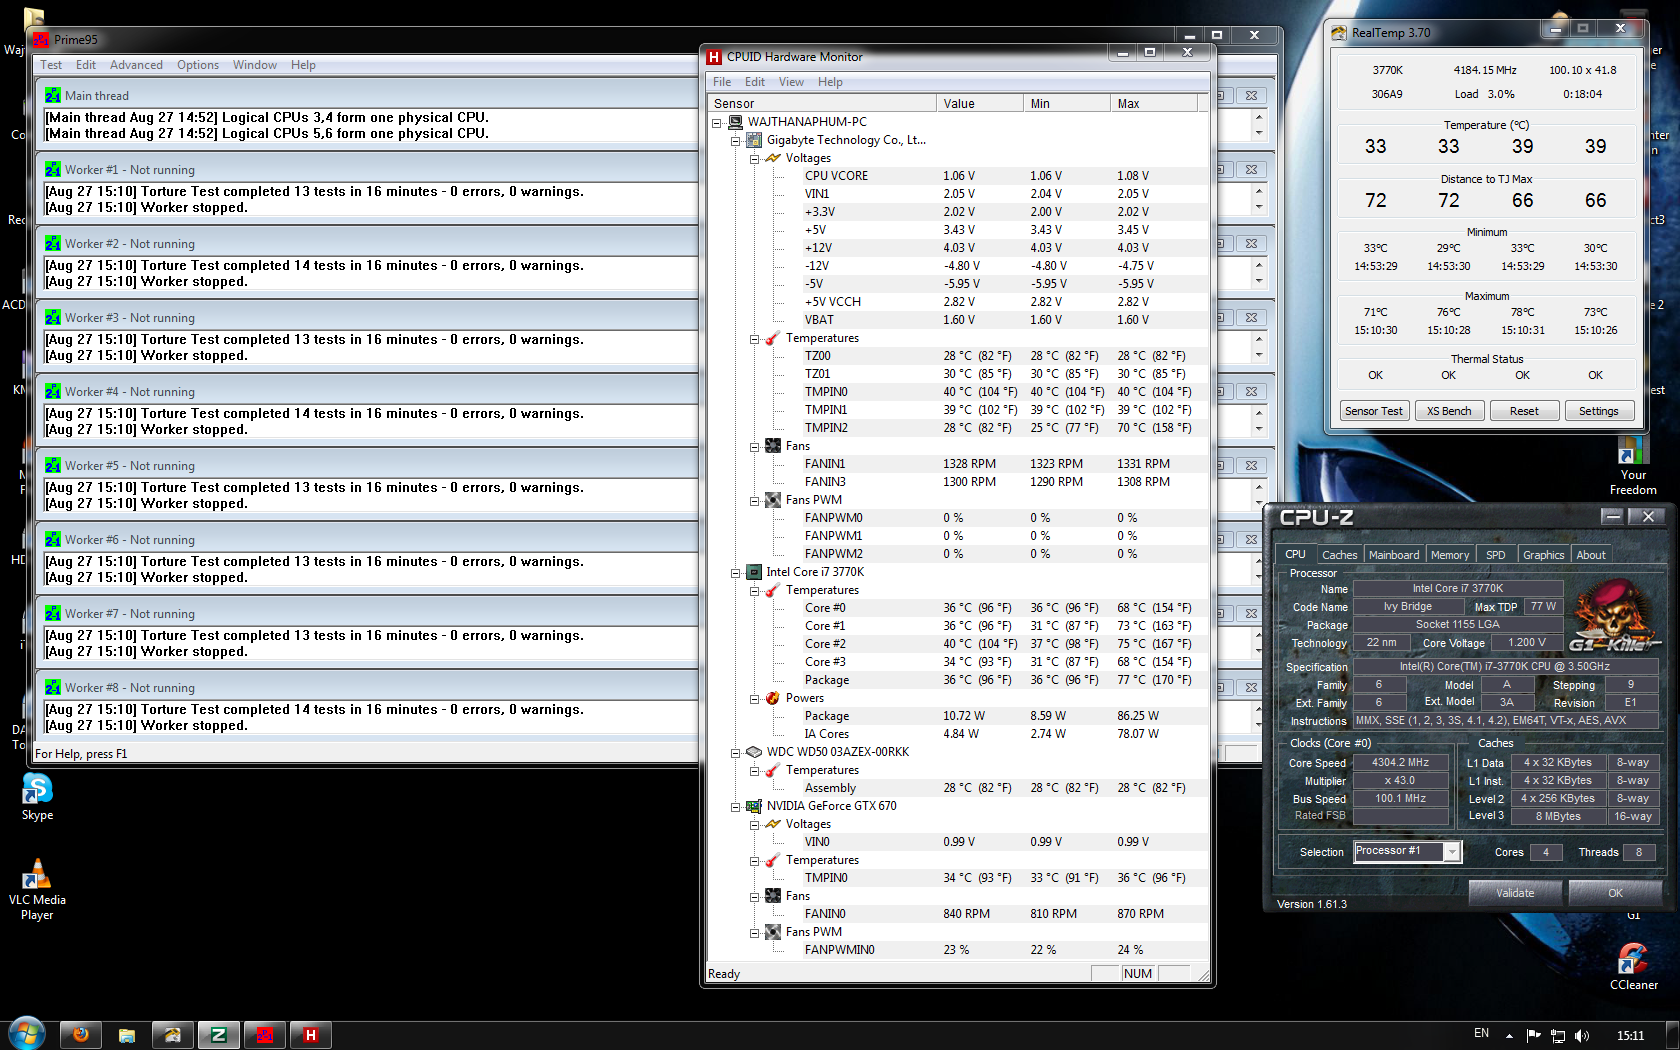This screenshot has width=1680, height=1050.
Task: Open RealTemp Settings
Action: click(1598, 411)
